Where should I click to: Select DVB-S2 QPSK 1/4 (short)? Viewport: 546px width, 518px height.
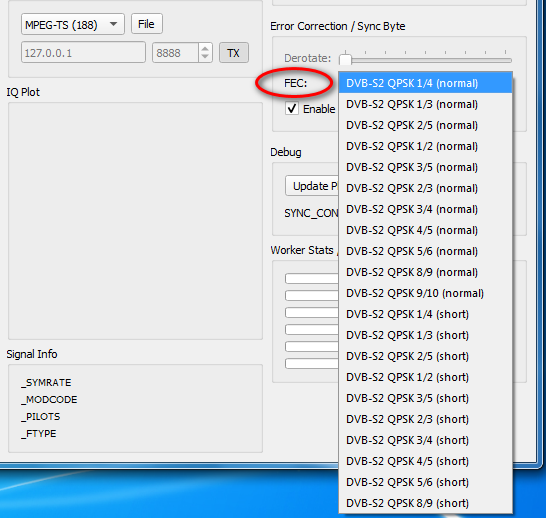[425, 314]
